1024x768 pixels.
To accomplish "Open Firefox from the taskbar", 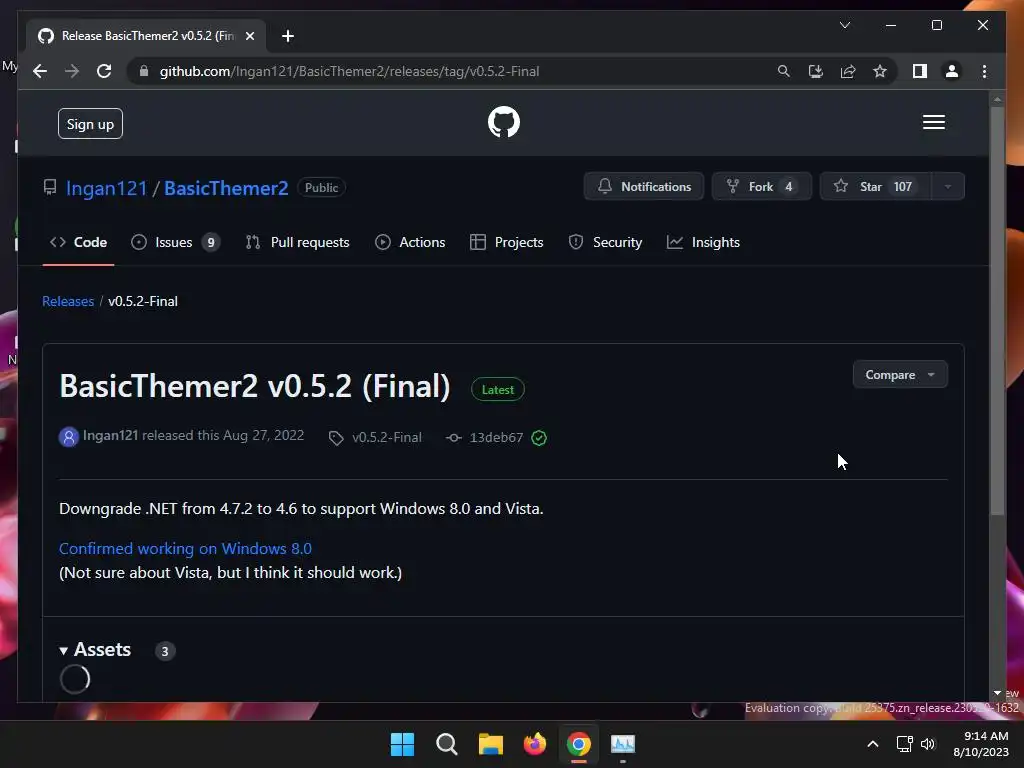I will (535, 744).
